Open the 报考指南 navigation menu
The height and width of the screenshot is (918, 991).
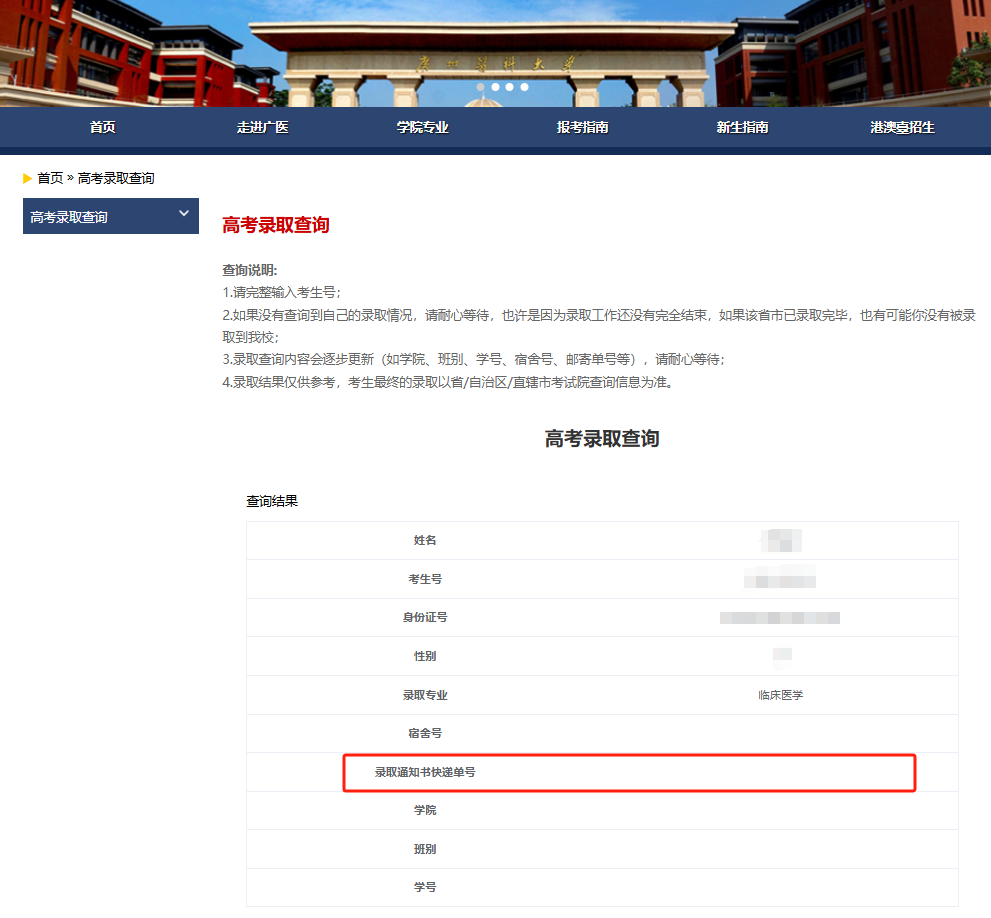point(583,127)
